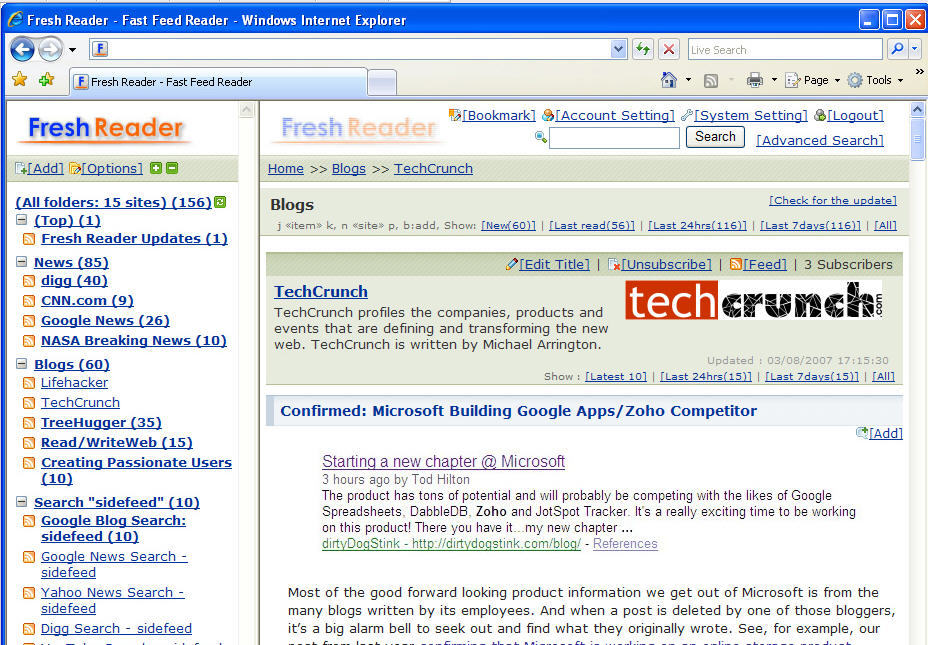Collapse the Blogs folder in the sidebar
This screenshot has width=928, height=645.
(22, 363)
